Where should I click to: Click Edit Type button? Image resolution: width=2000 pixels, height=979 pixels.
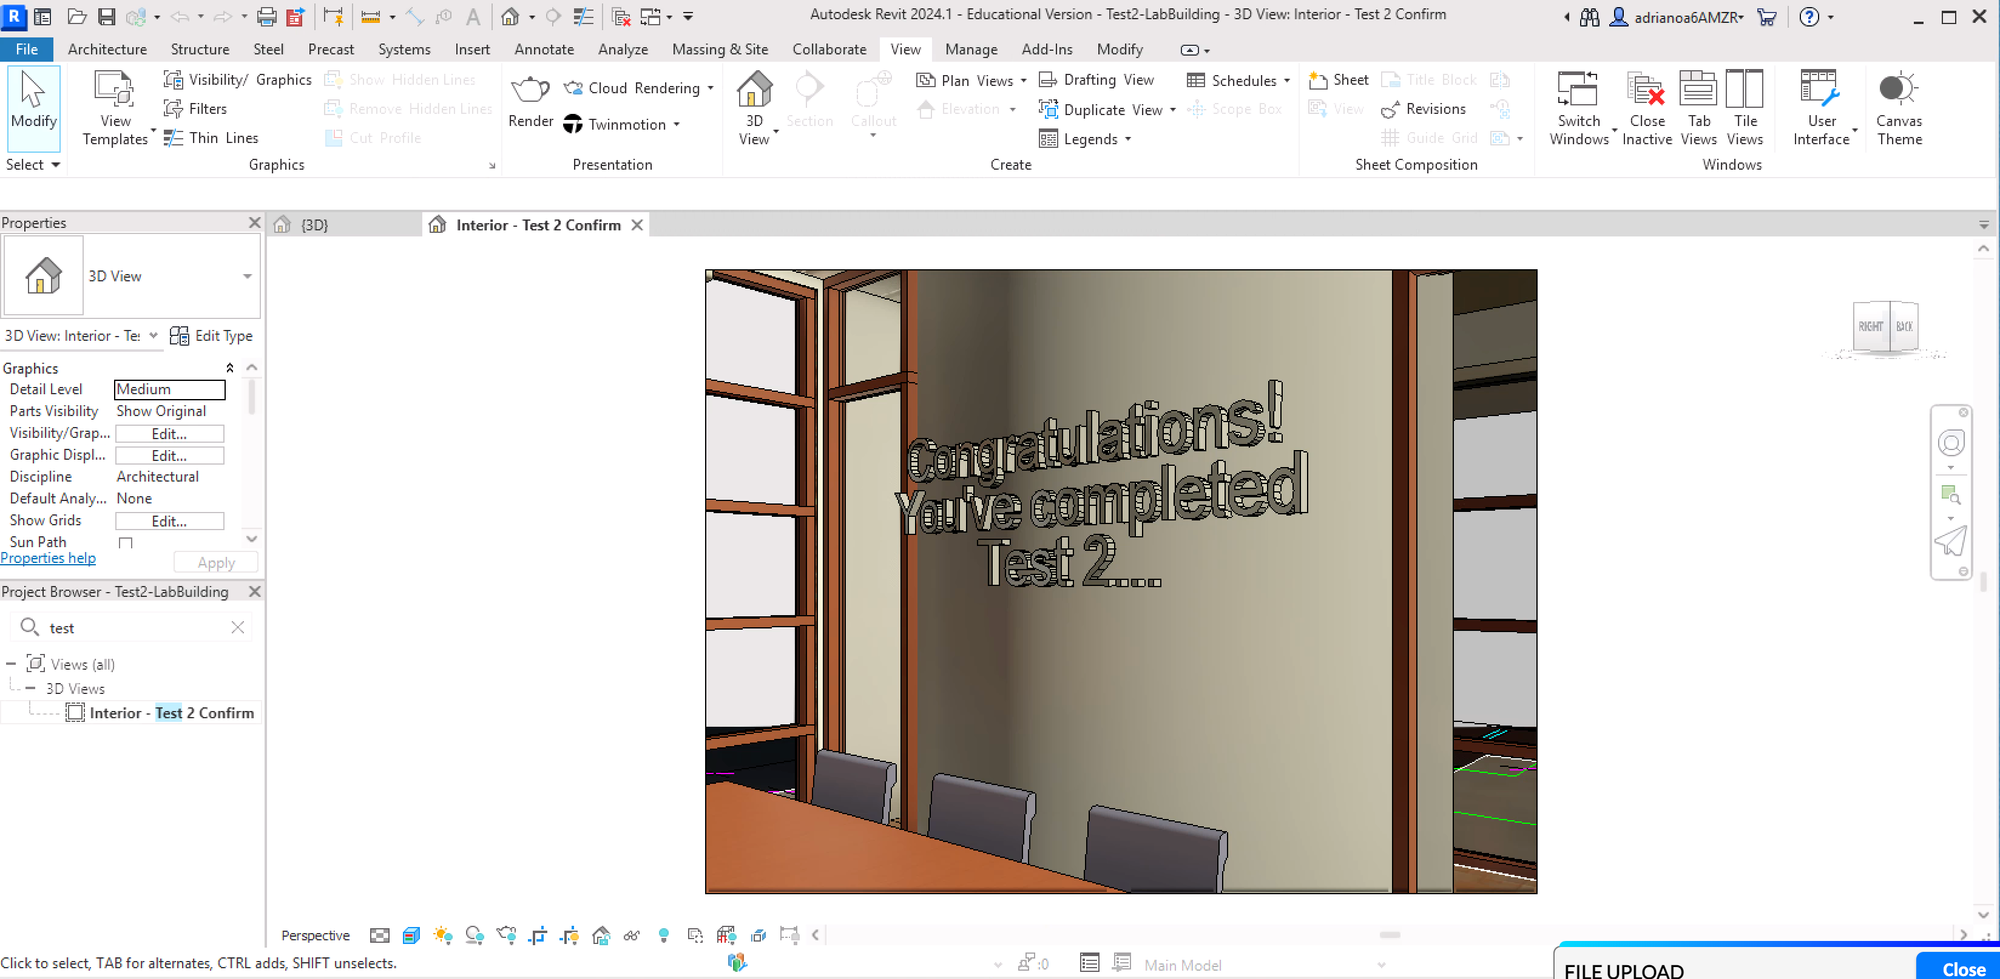pyautogui.click(x=212, y=336)
